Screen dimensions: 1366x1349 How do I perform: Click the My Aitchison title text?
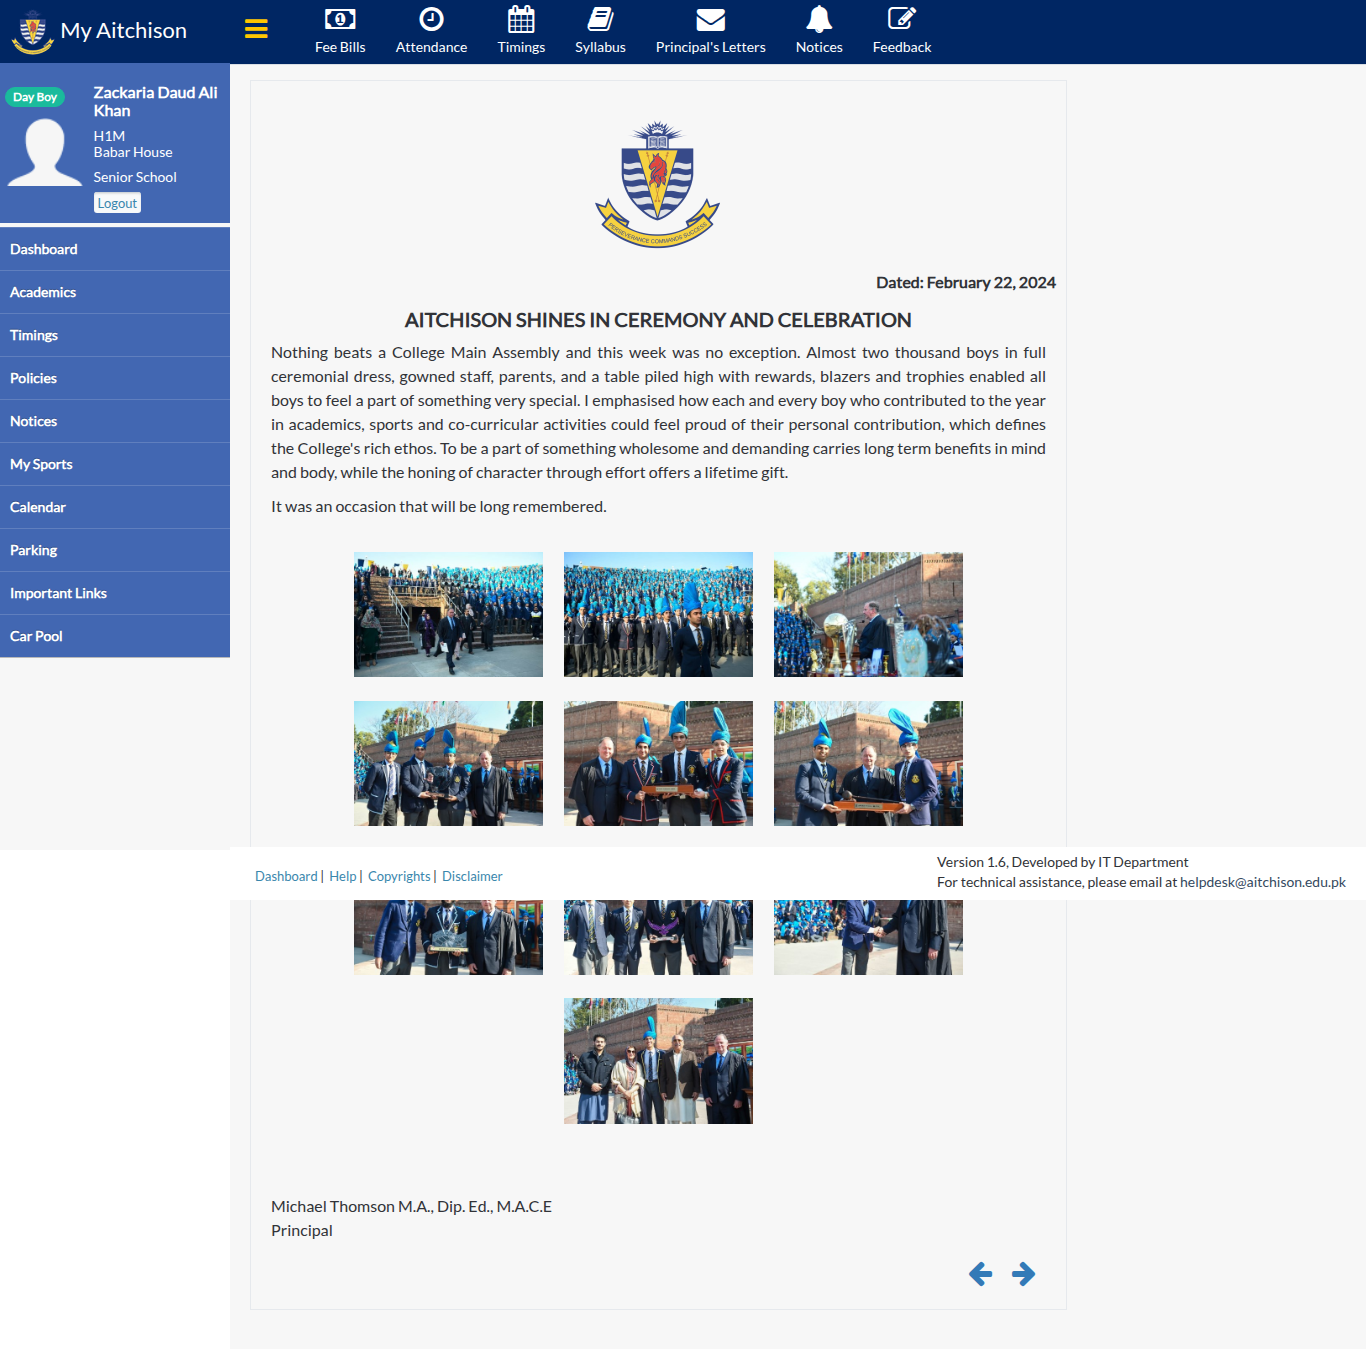pos(124,31)
